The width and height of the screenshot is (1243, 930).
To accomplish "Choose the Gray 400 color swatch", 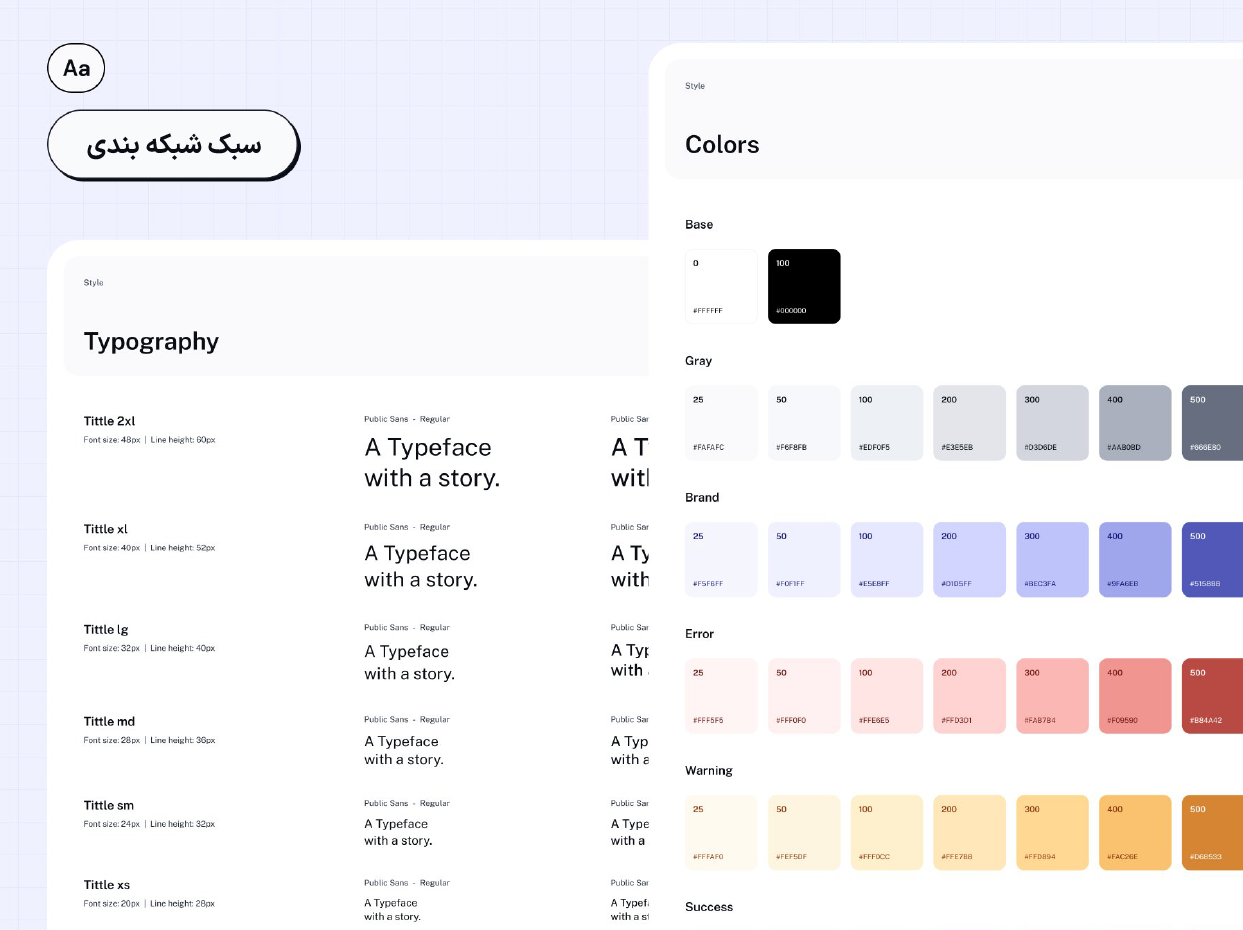I will click(1135, 423).
